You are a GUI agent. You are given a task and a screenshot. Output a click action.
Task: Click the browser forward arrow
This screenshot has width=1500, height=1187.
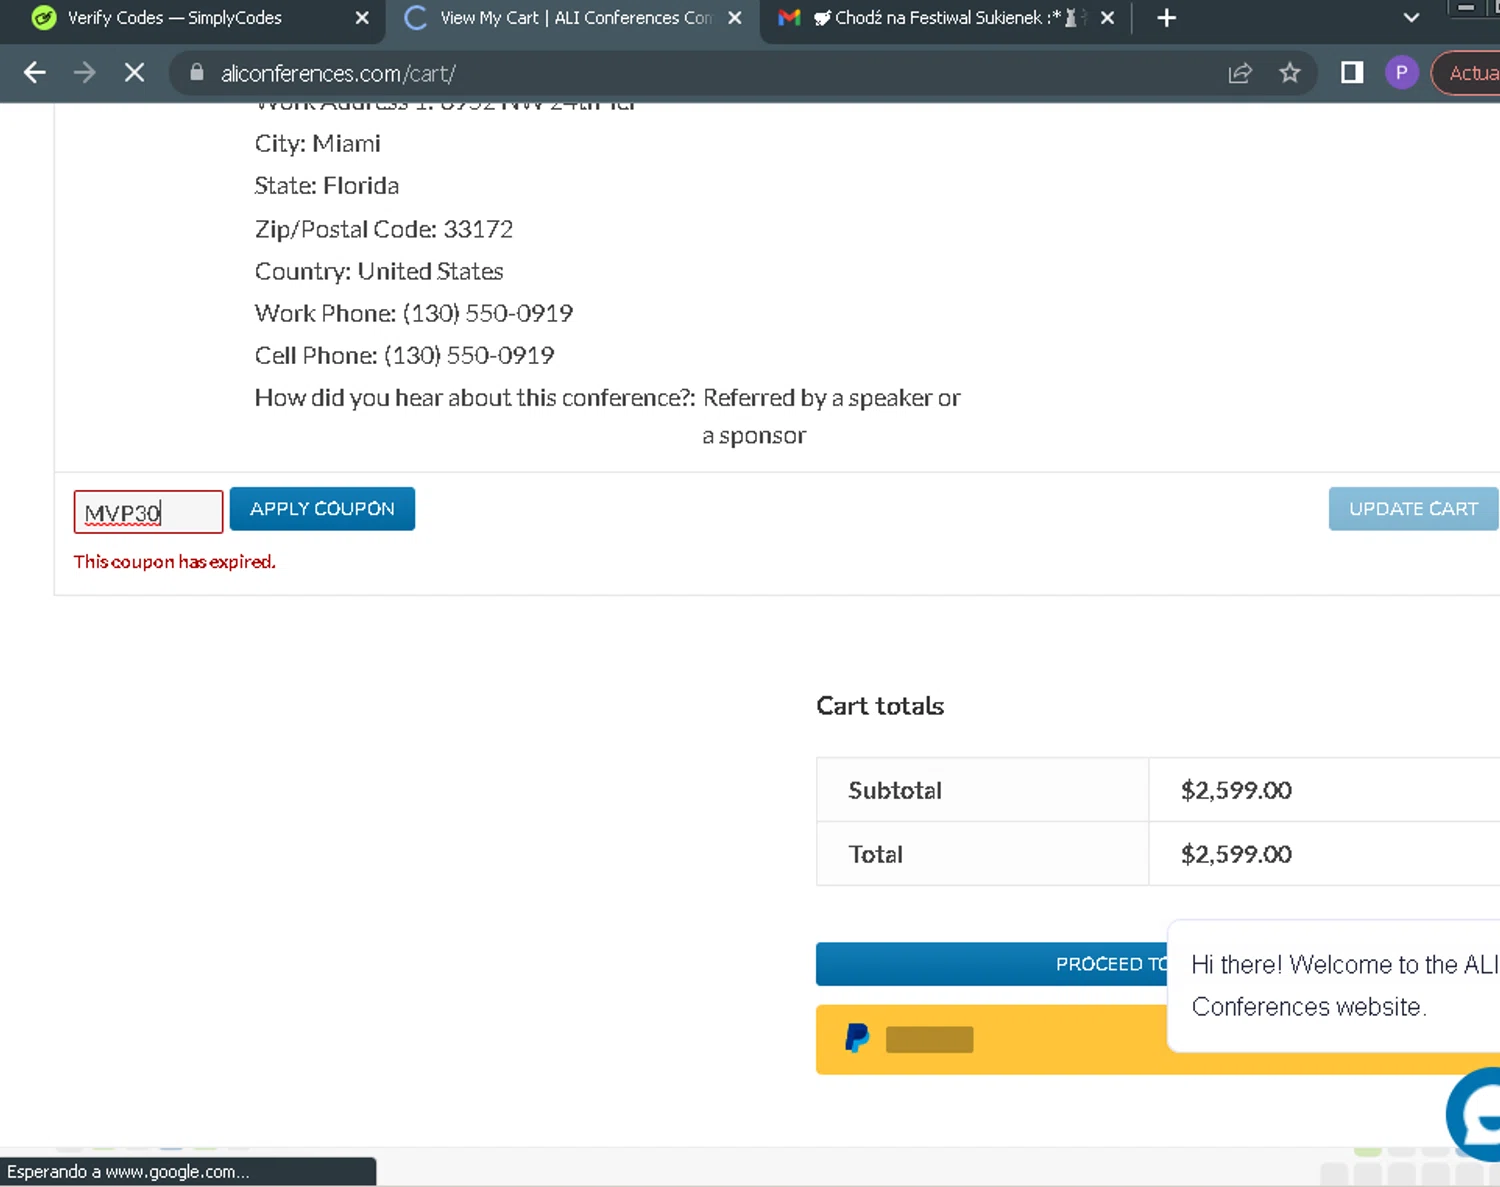pos(85,73)
